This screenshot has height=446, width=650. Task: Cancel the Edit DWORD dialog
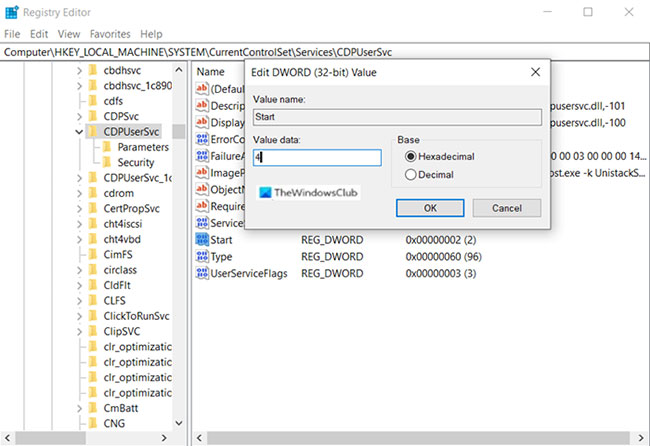coord(506,208)
